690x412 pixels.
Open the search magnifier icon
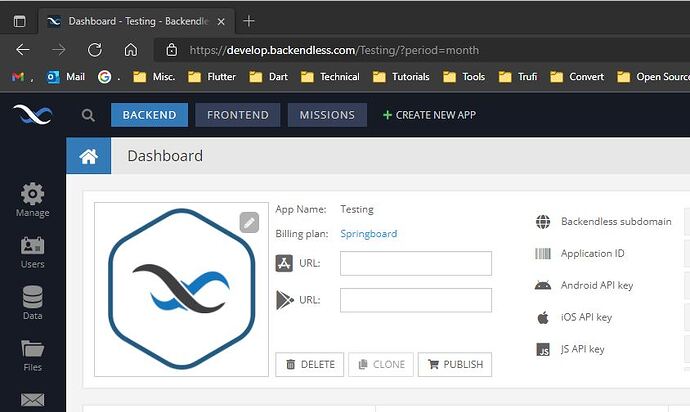88,115
